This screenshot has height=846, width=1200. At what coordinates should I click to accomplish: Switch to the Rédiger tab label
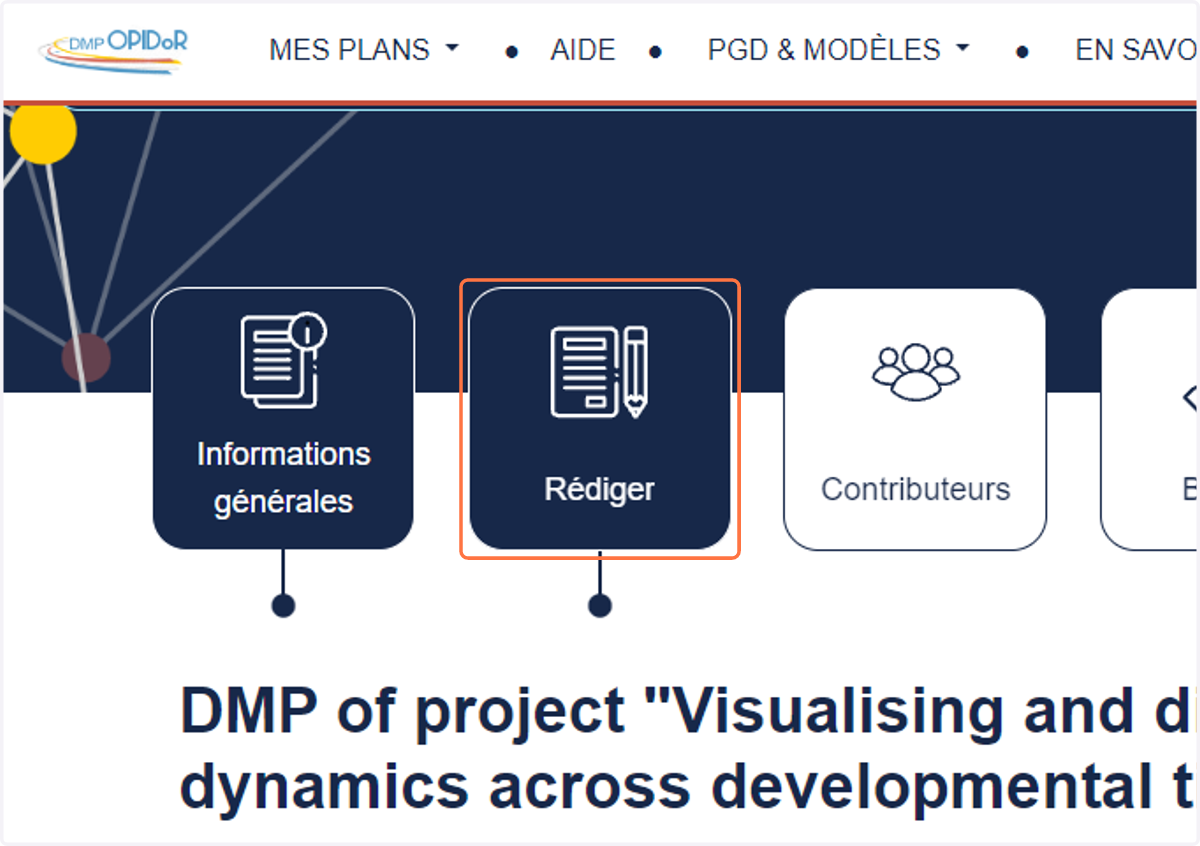600,489
